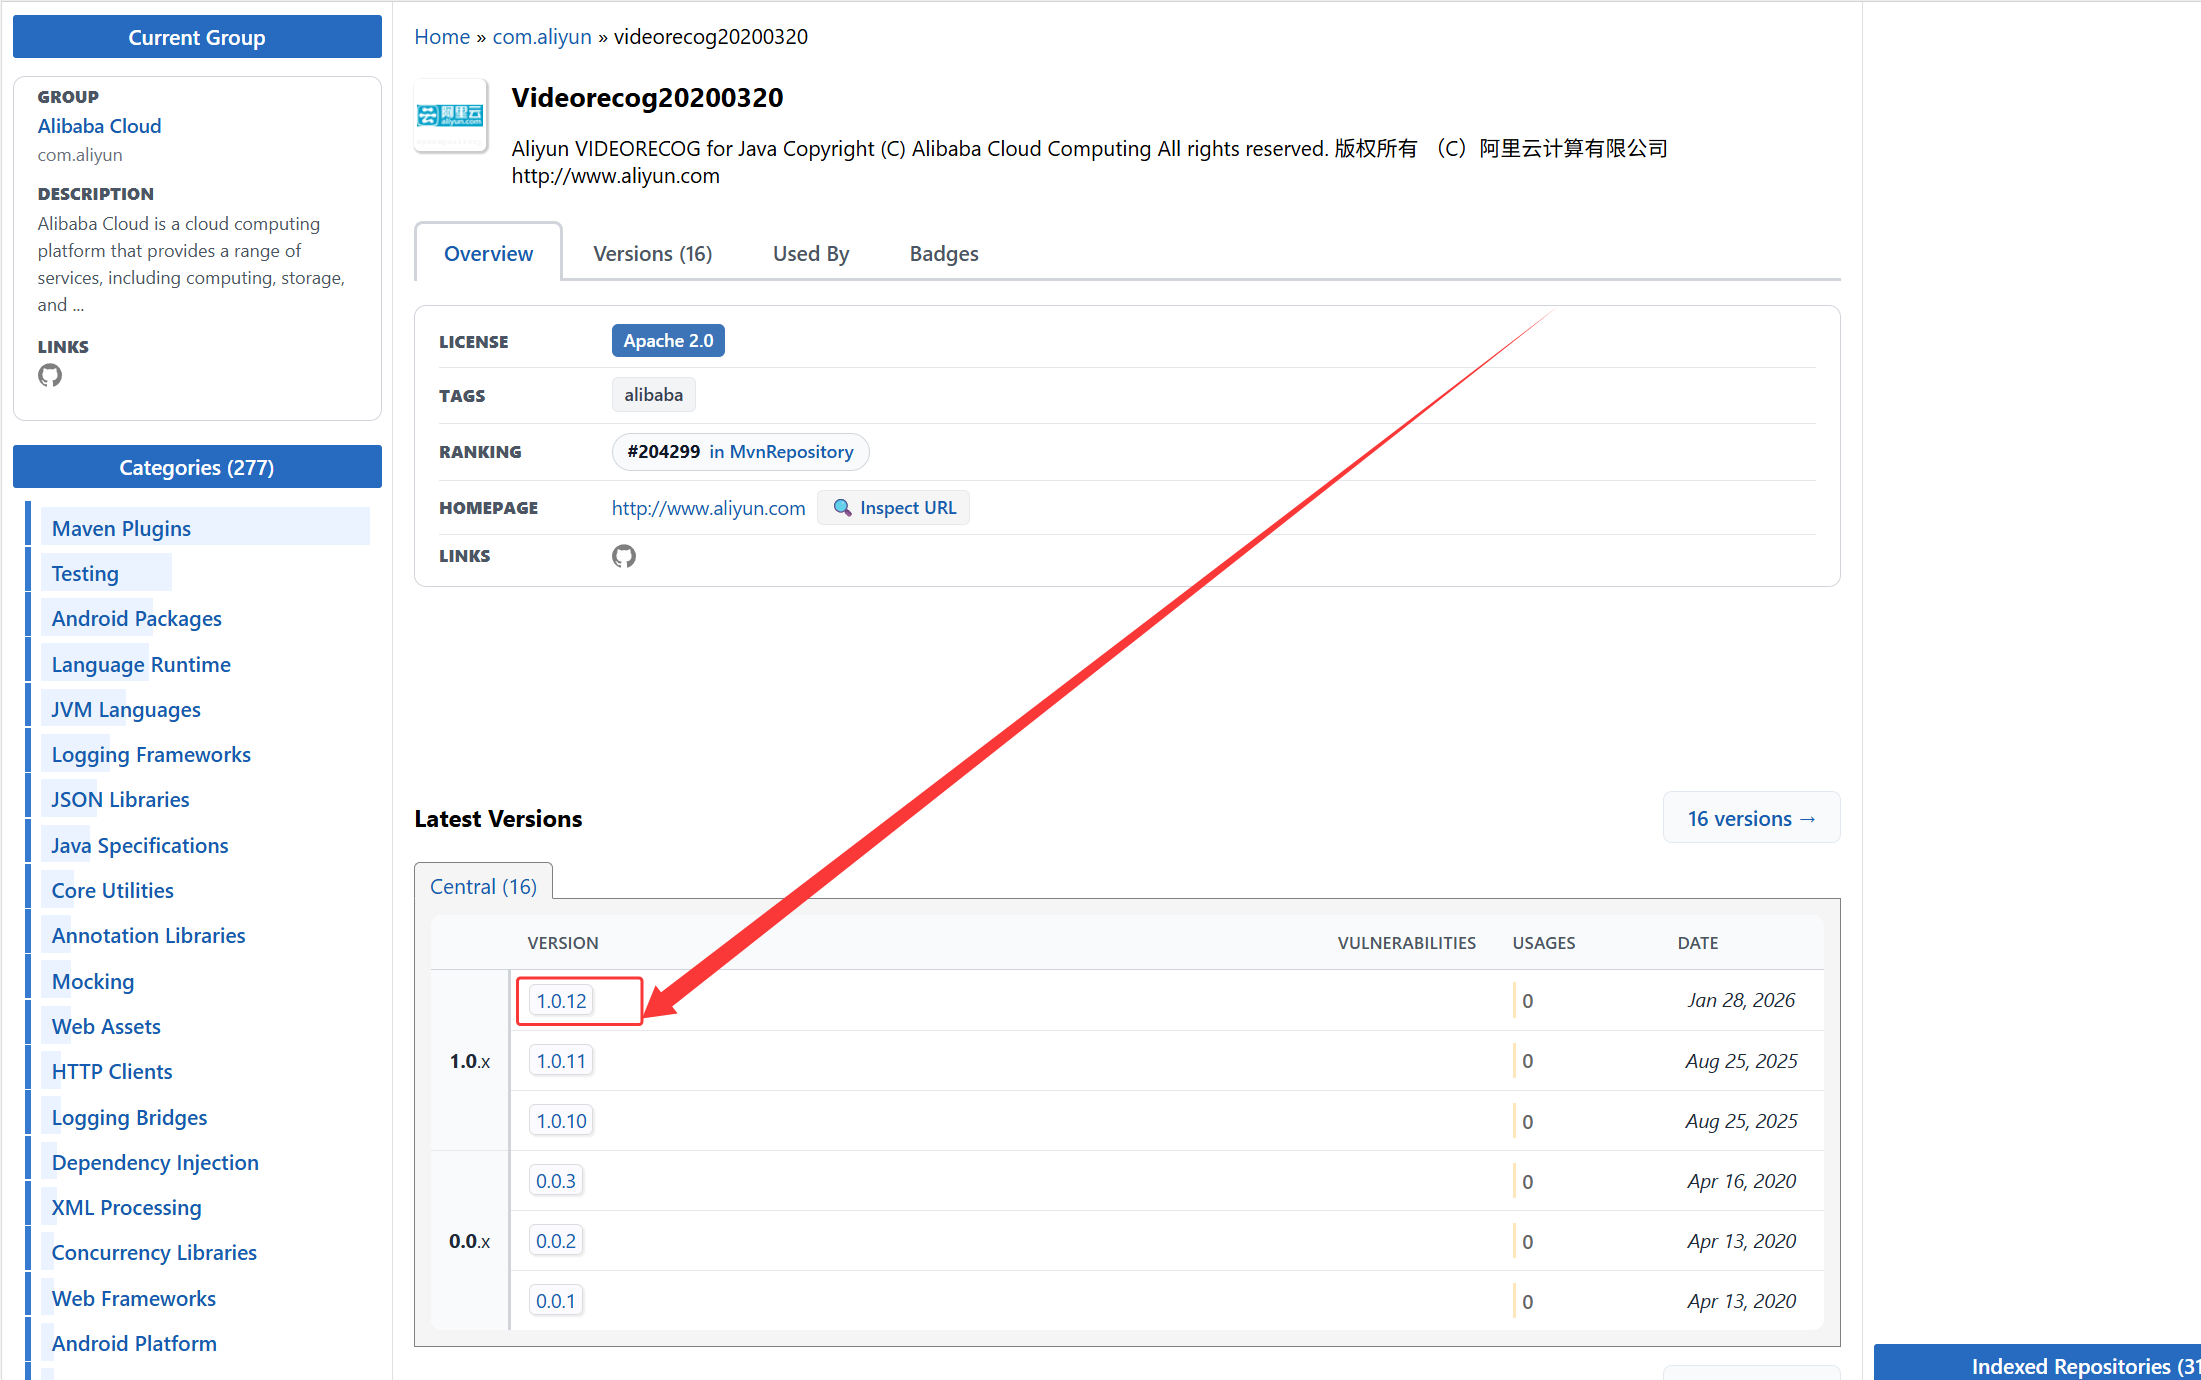Viewport: 2201px width, 1380px height.
Task: Open the Web Assets category
Action: [106, 1026]
